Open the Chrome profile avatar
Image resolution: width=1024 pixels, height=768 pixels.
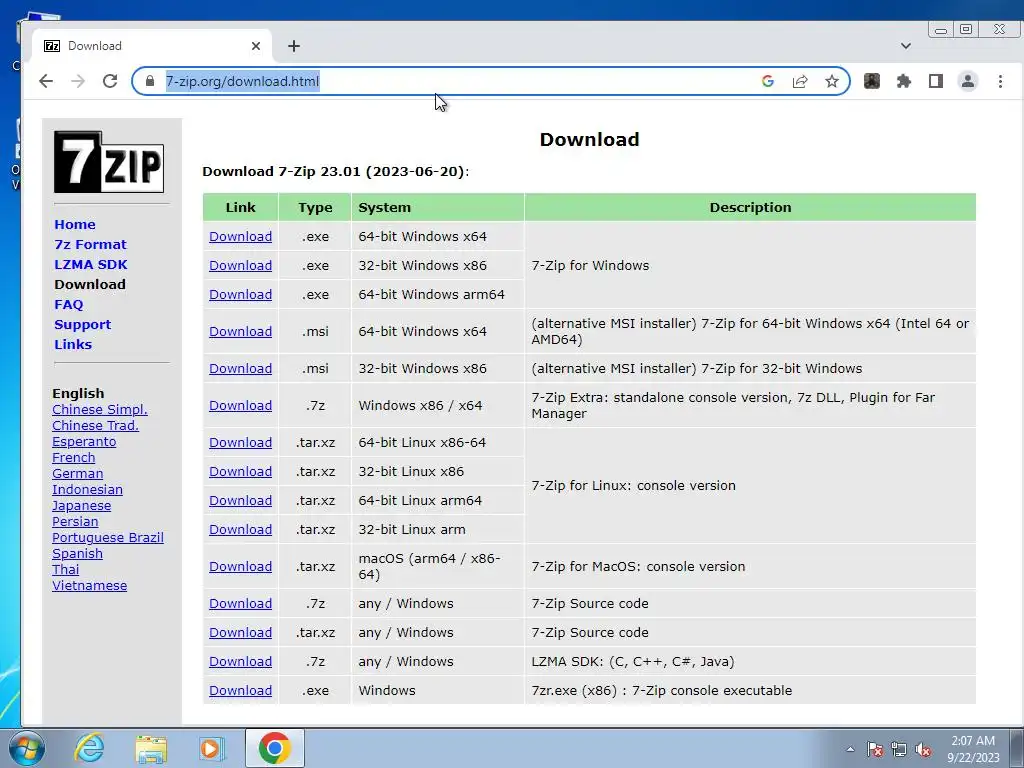[968, 81]
